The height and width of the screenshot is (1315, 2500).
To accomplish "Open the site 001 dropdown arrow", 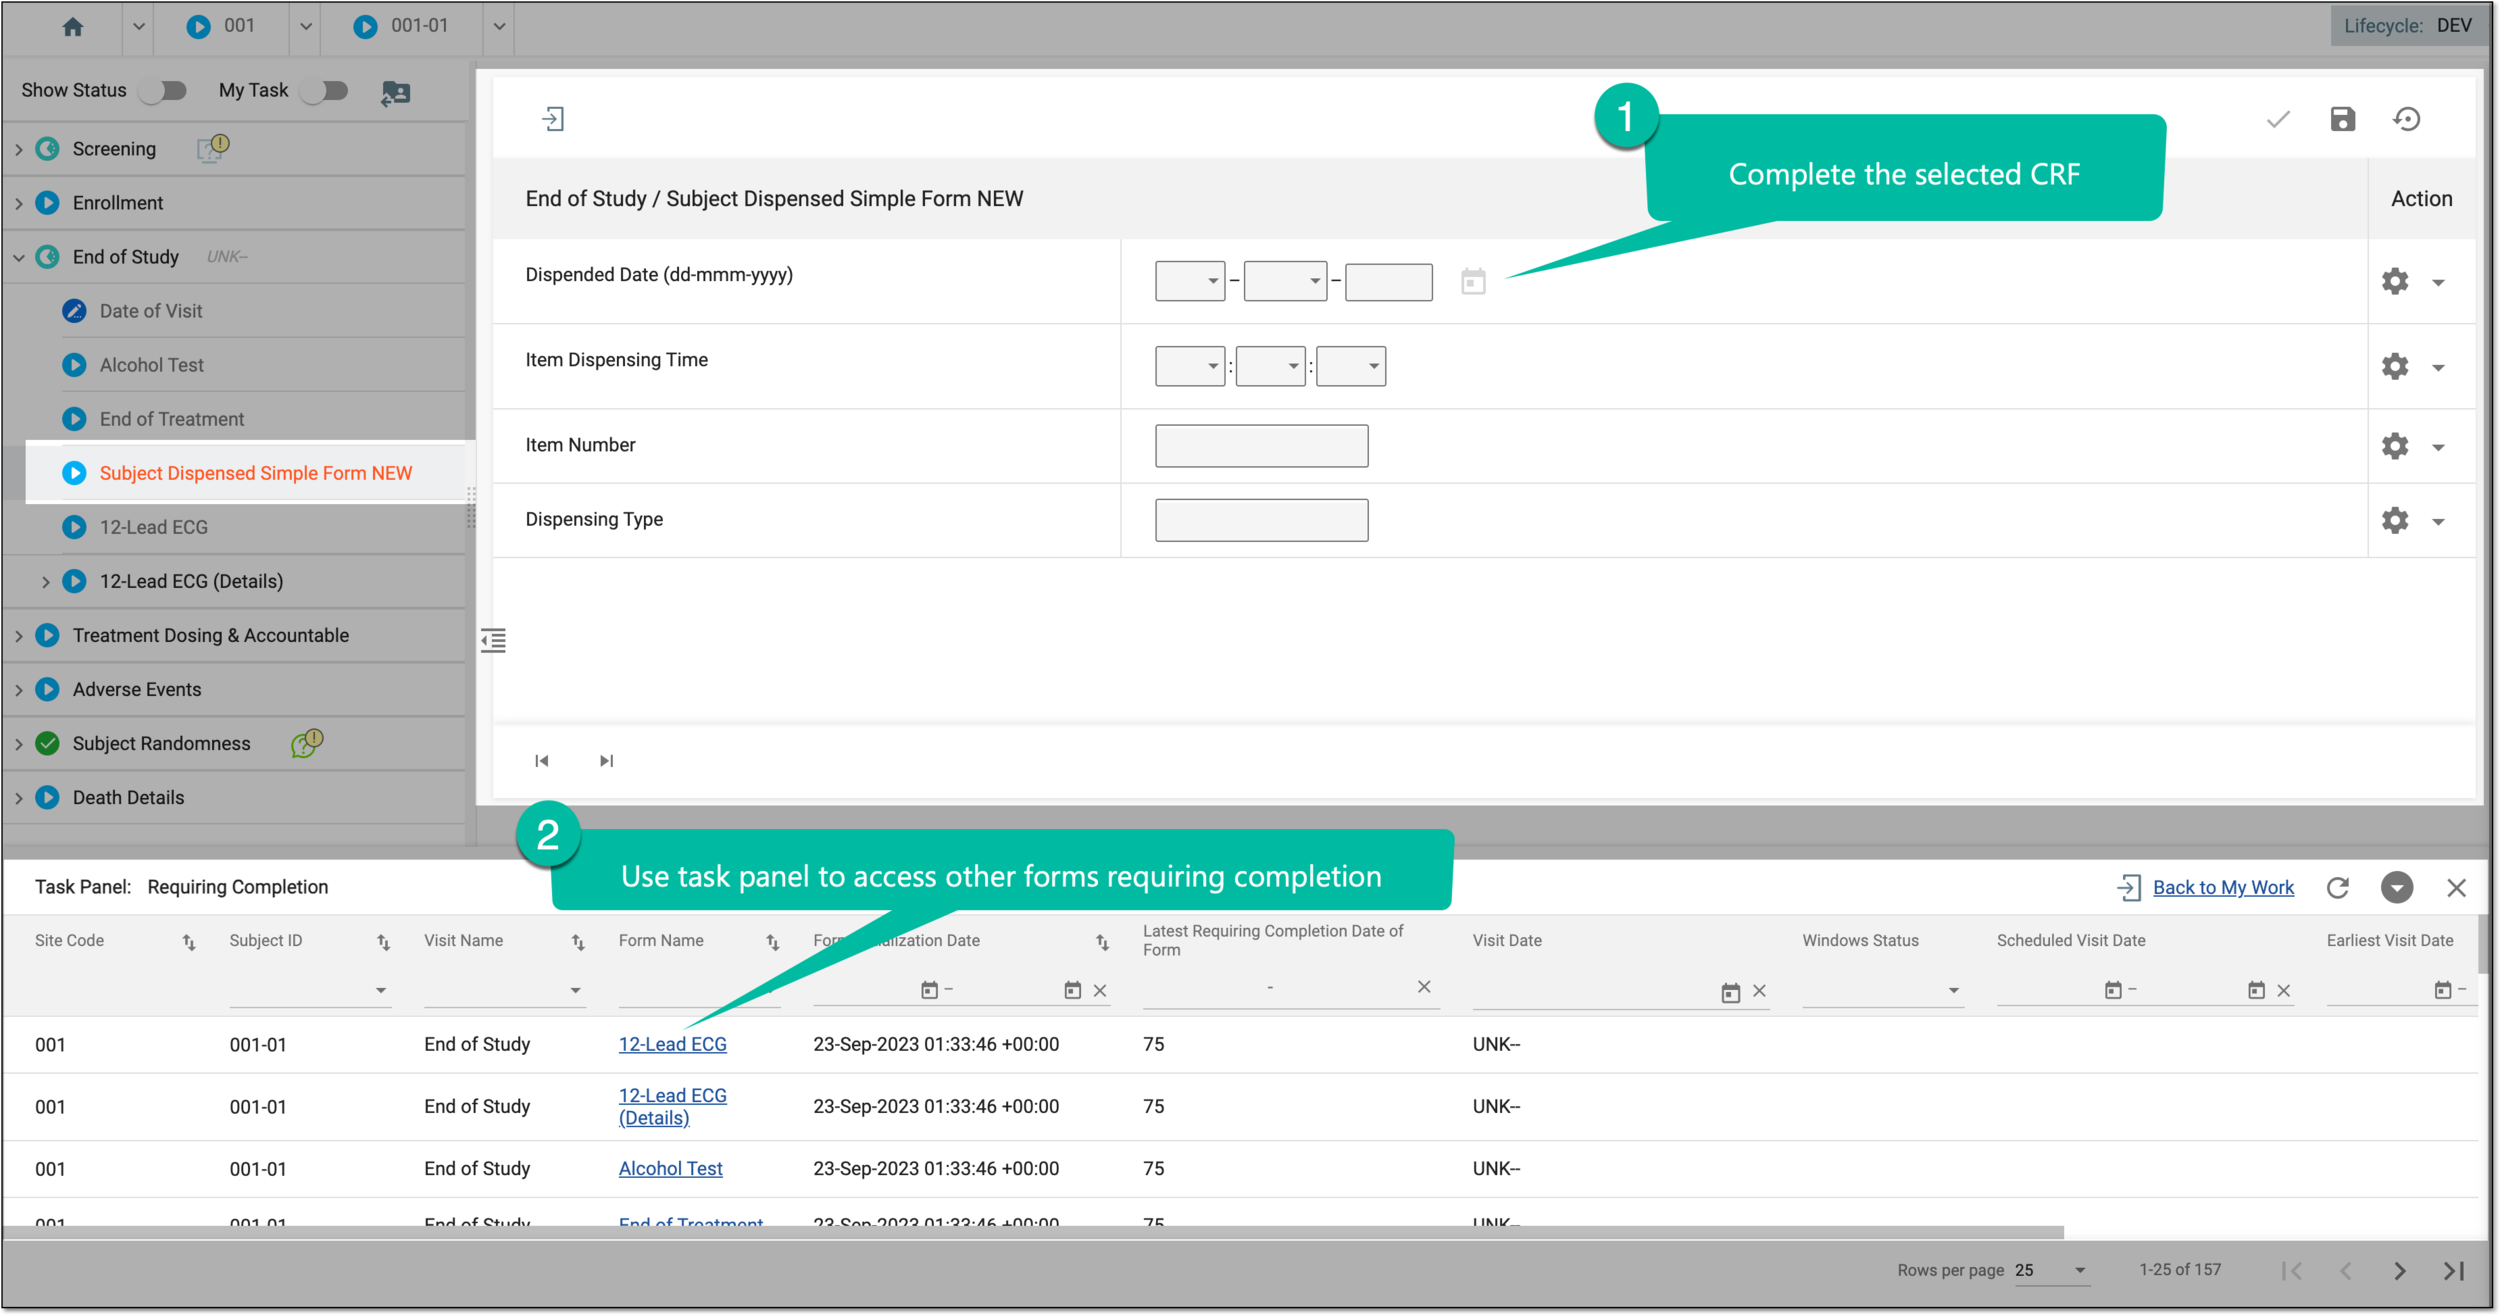I will (x=306, y=27).
